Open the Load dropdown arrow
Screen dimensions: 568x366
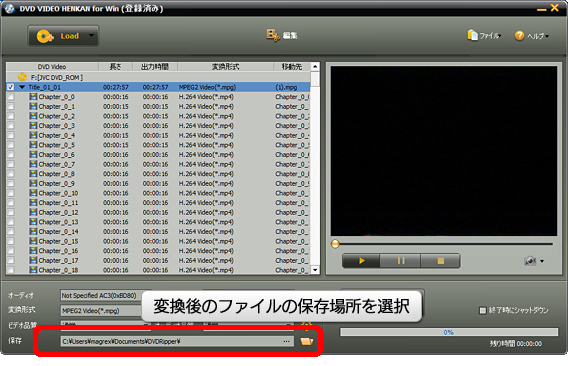click(x=92, y=36)
